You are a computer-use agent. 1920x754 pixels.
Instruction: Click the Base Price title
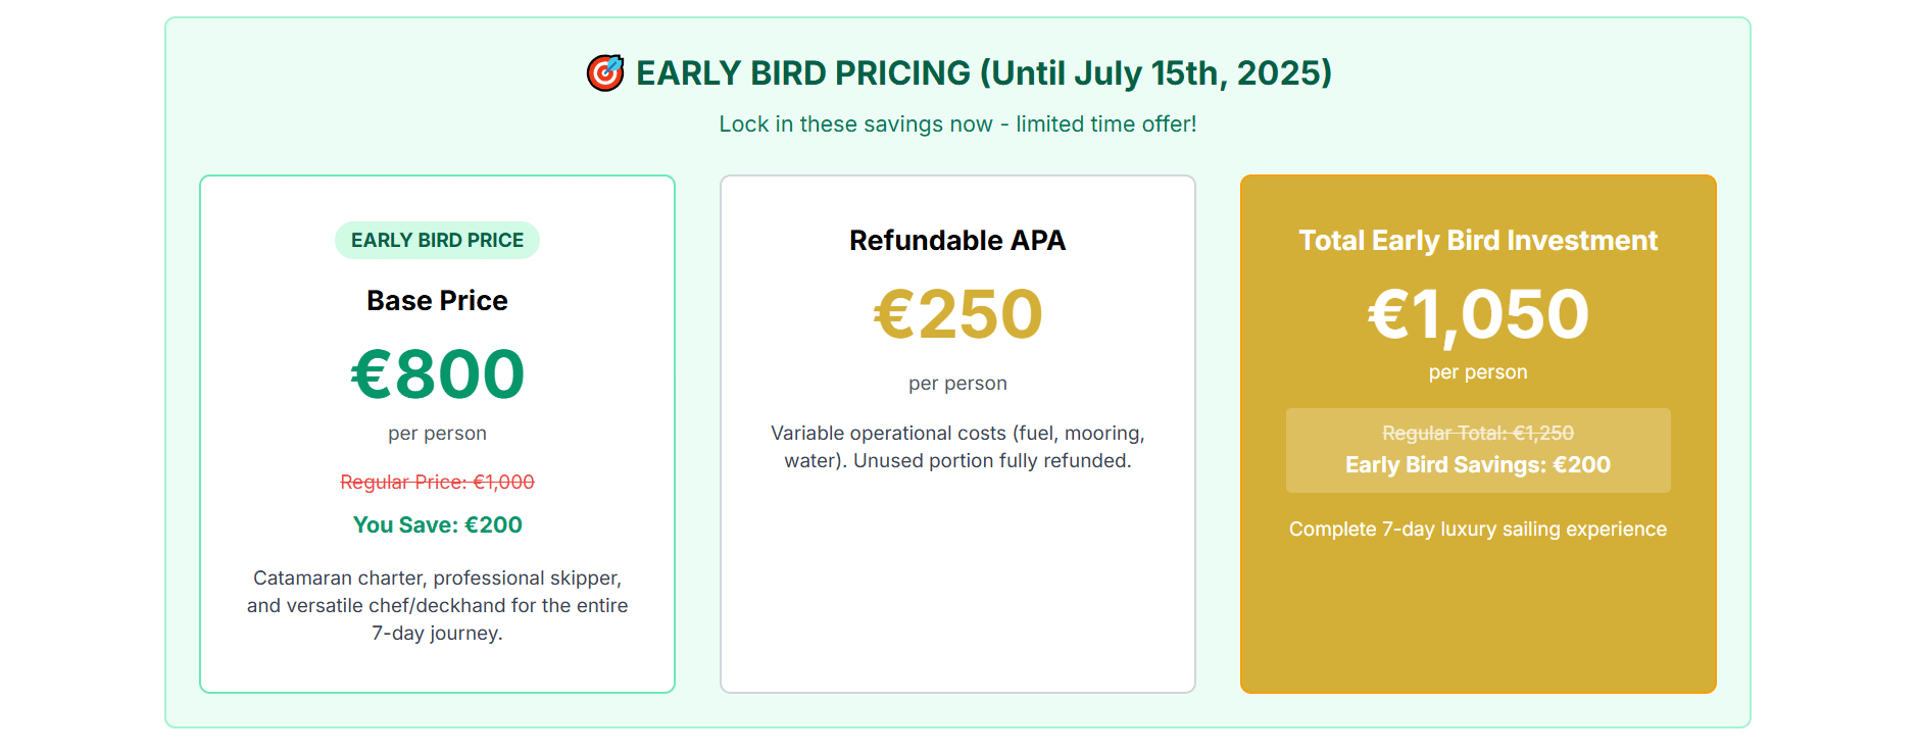[437, 300]
